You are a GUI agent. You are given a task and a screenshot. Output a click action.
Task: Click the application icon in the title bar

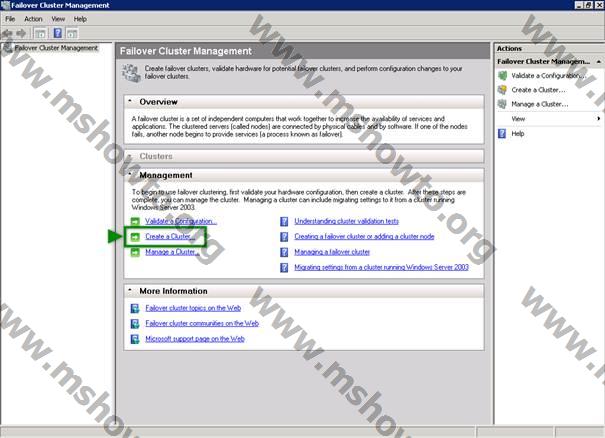click(x=5, y=5)
